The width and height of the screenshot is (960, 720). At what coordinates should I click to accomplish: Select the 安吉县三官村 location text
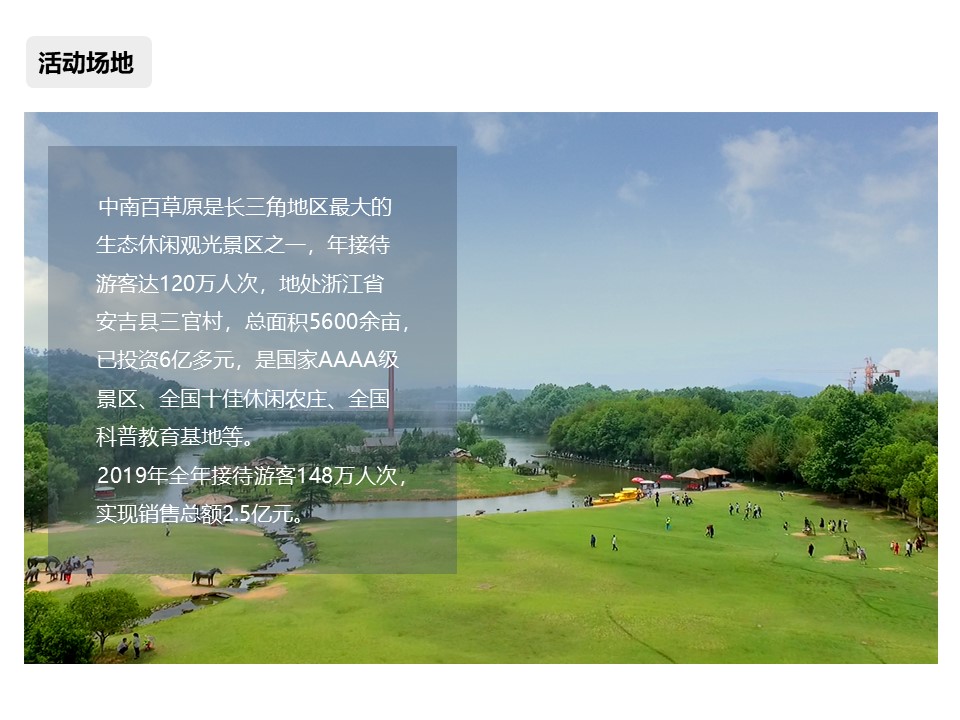pos(160,318)
